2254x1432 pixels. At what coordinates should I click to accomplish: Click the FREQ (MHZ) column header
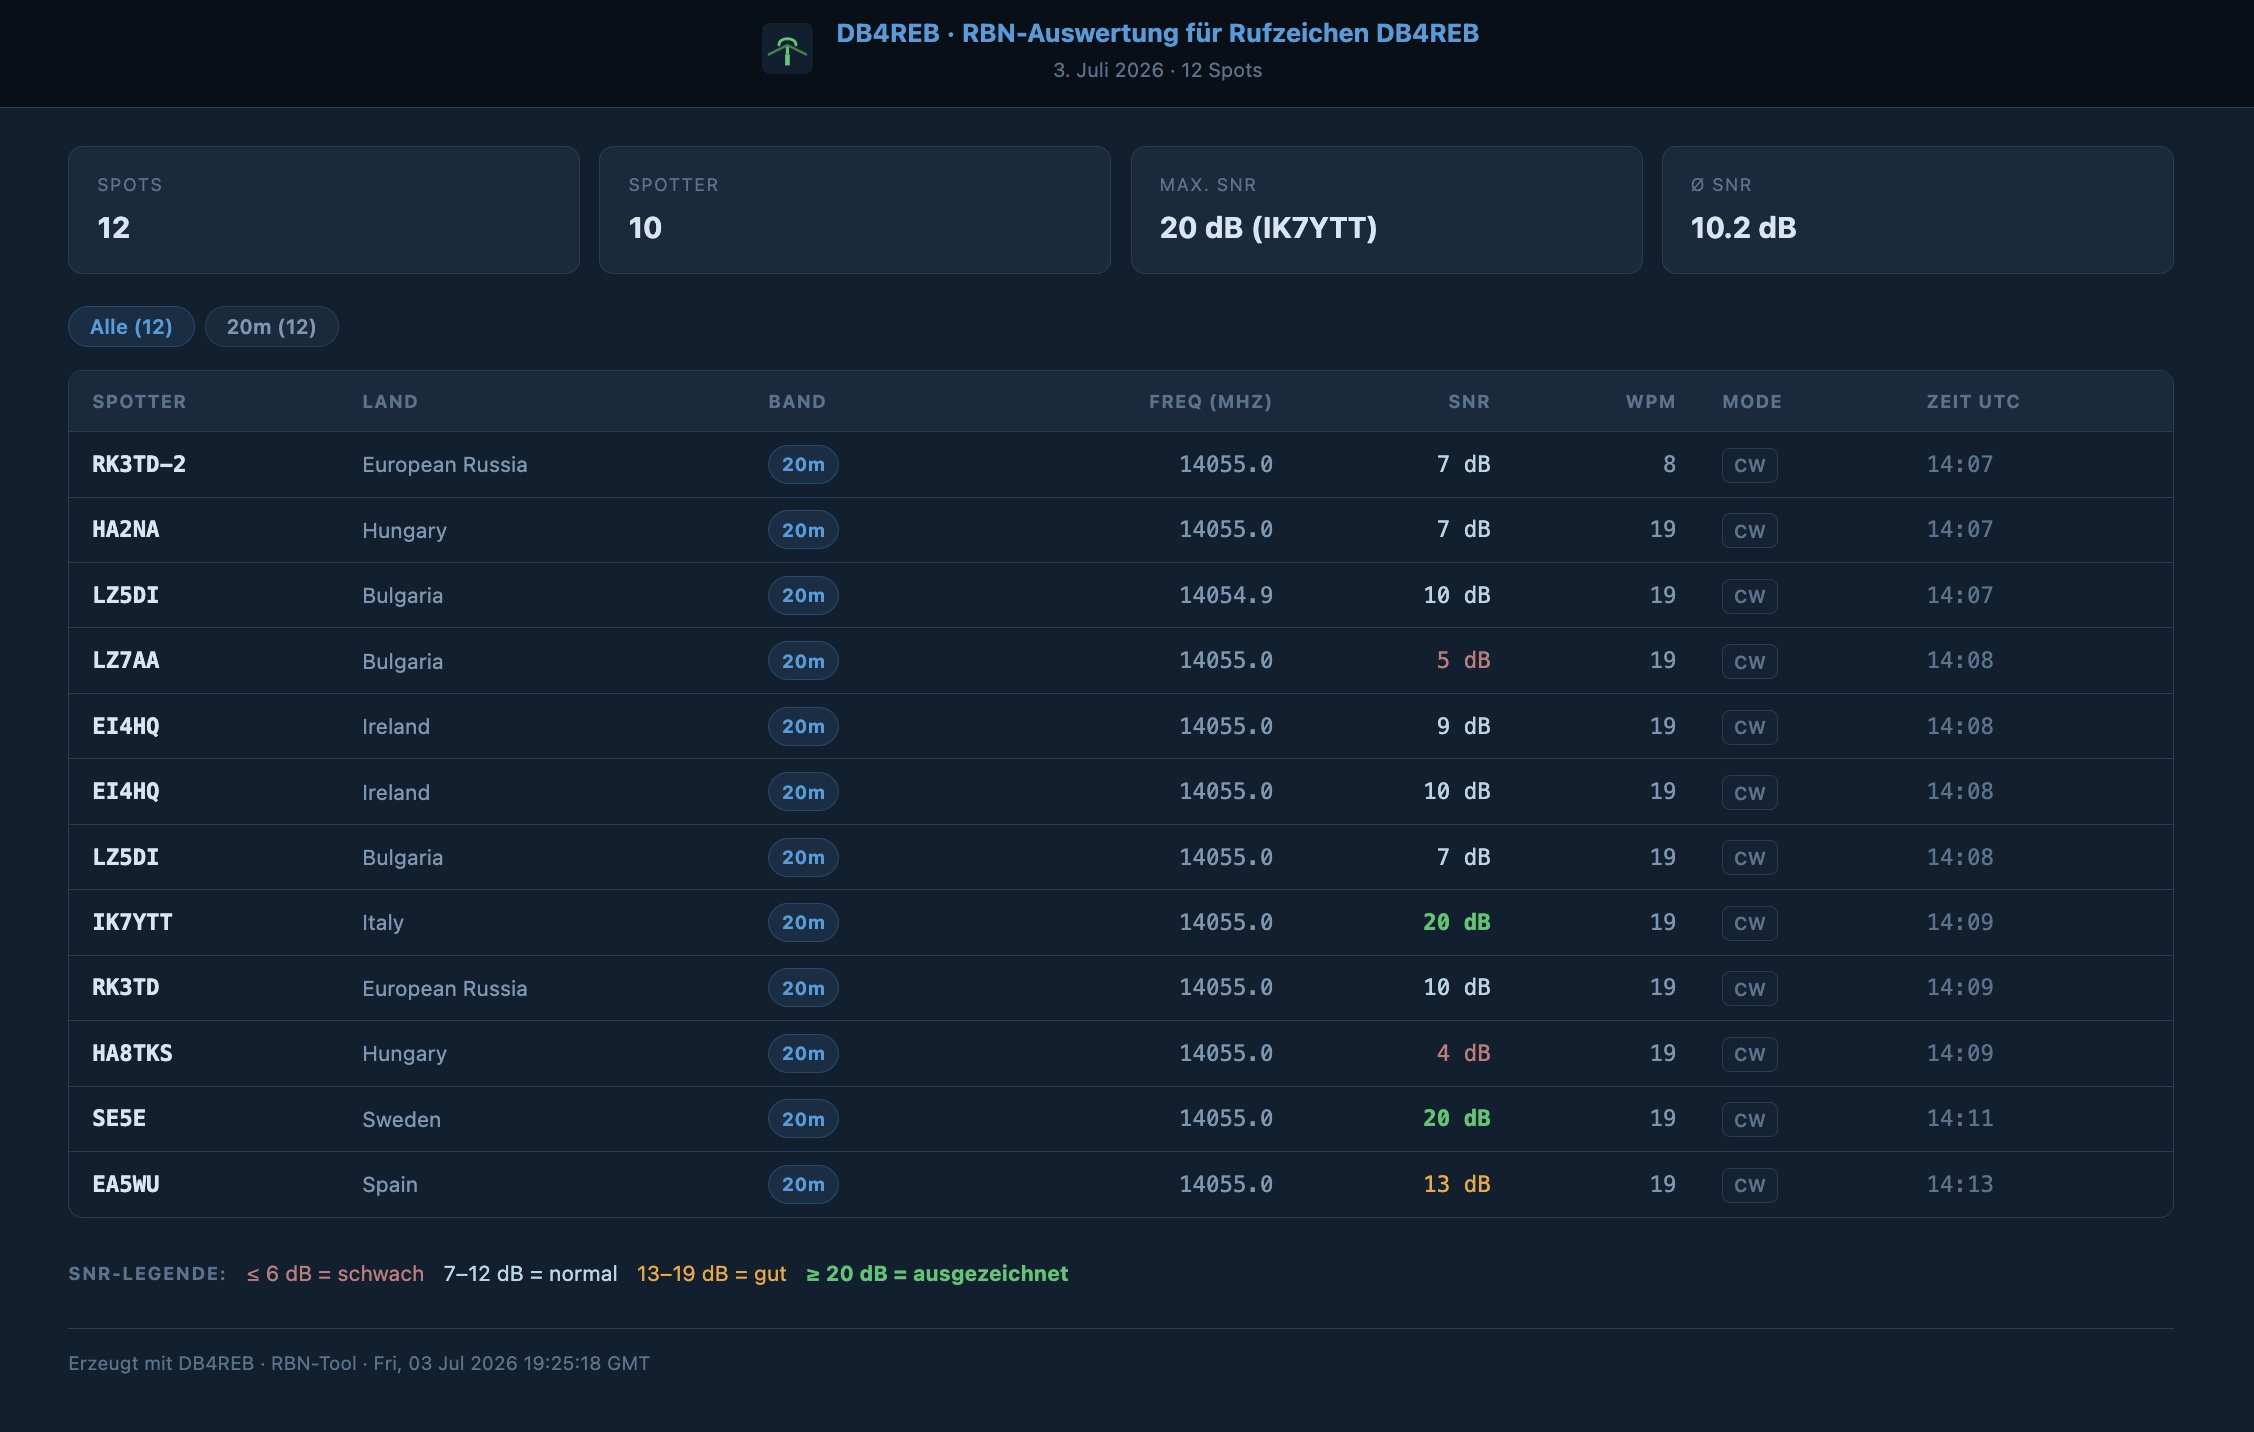tap(1210, 401)
